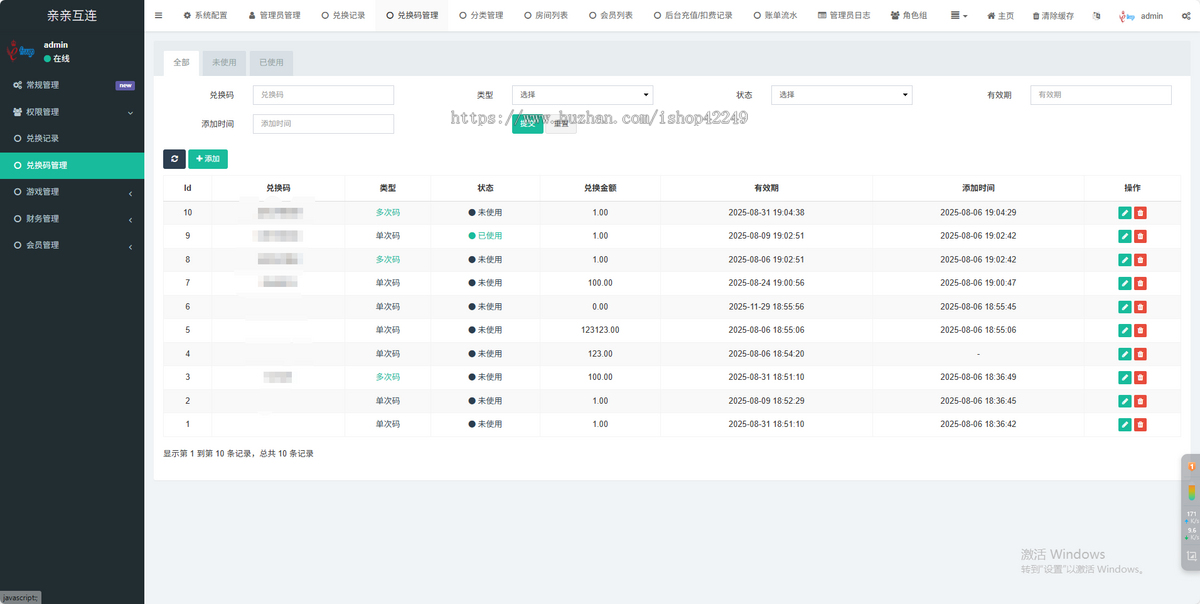Image resolution: width=1200 pixels, height=604 pixels.
Task: Collapse 权限管理 sidebar group
Action: tap(72, 112)
